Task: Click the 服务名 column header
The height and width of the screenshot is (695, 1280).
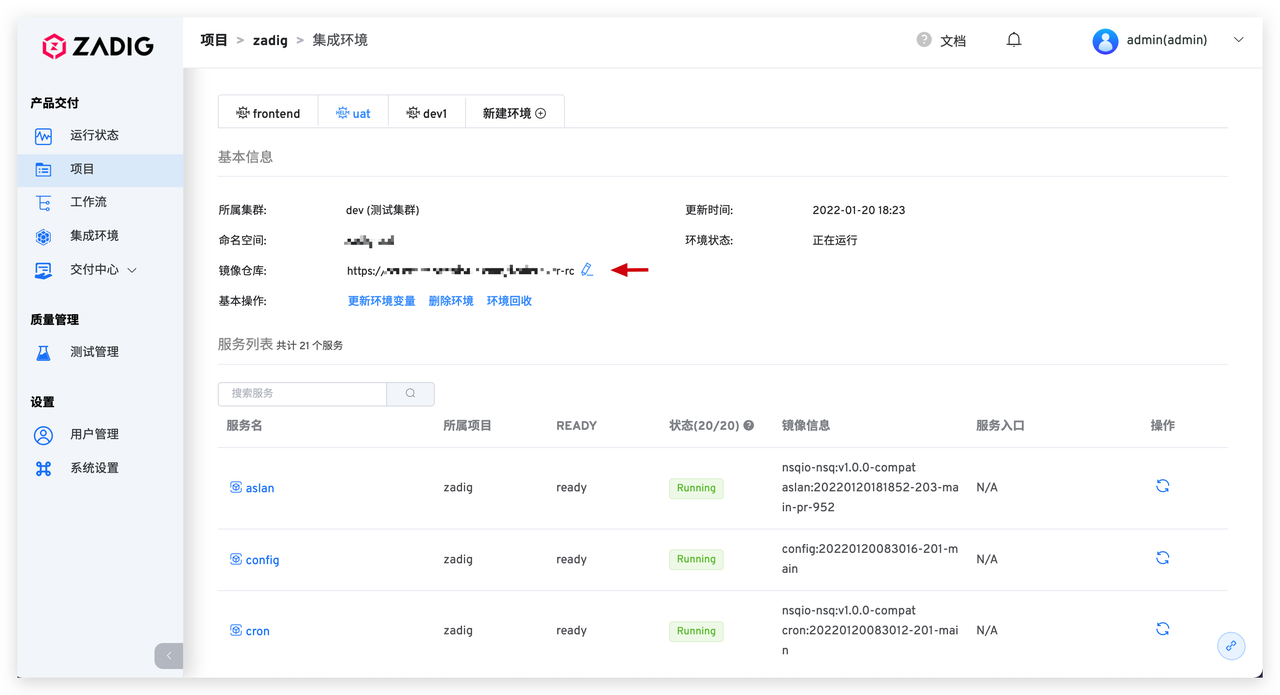Action: 244,426
